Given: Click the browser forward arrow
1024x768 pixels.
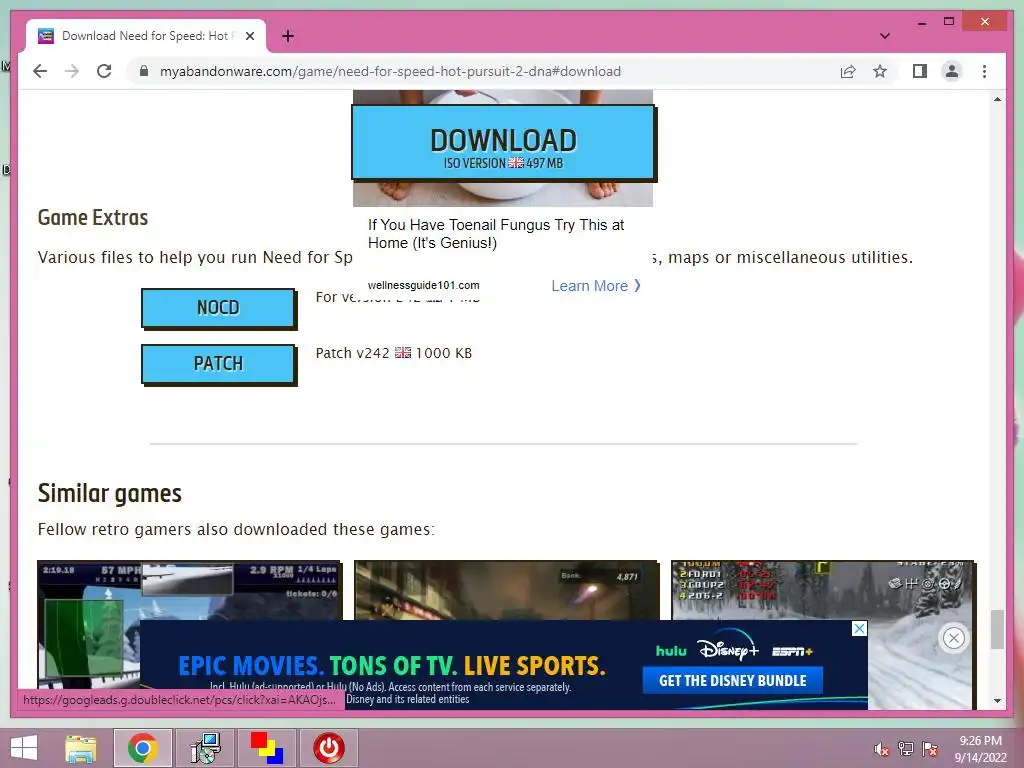Looking at the screenshot, I should [x=72, y=71].
